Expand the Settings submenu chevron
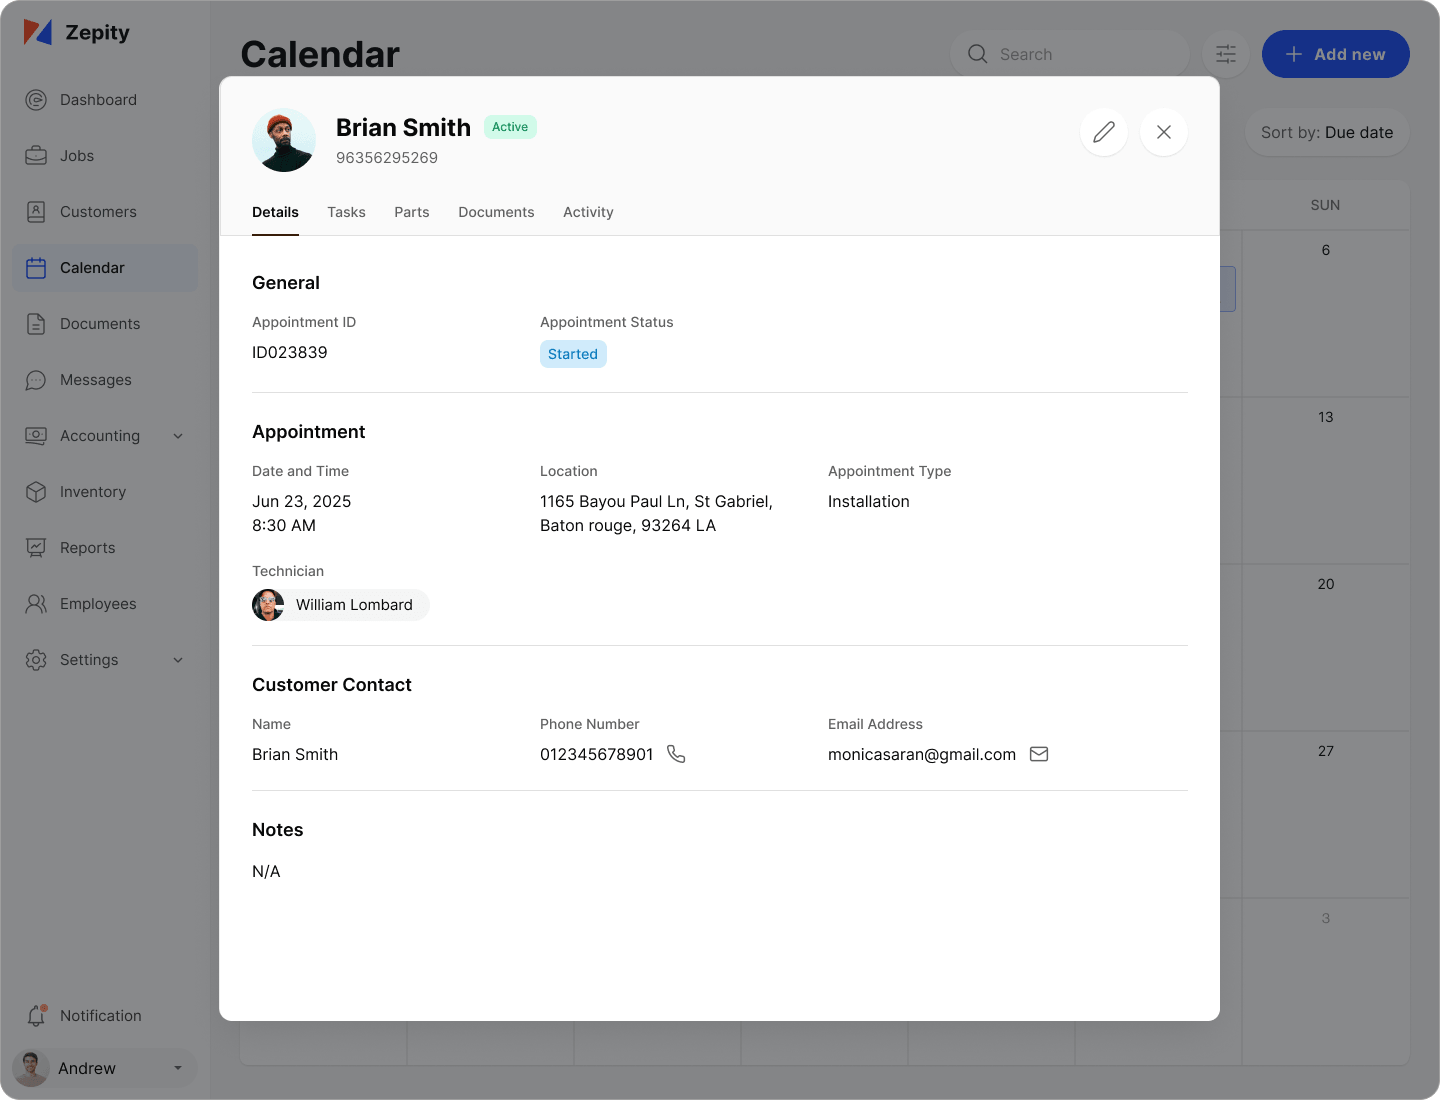Image resolution: width=1440 pixels, height=1100 pixels. click(178, 660)
